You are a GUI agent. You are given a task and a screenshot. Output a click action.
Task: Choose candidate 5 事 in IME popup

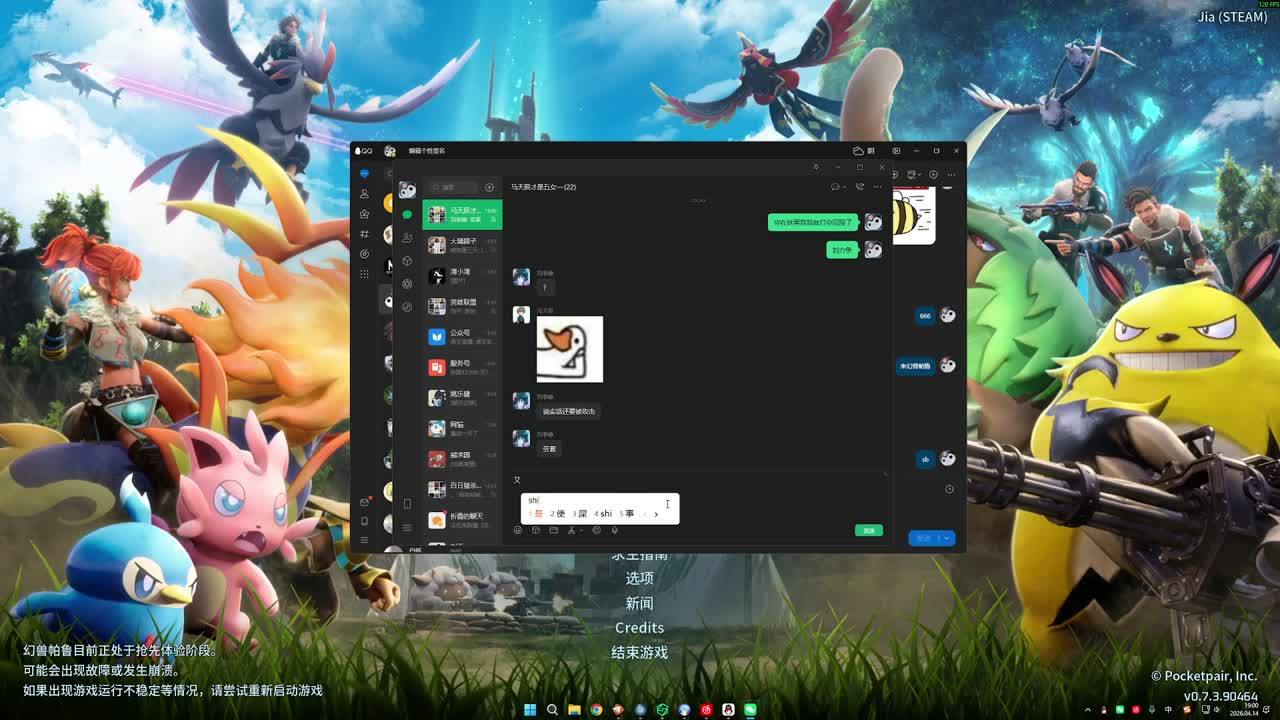coord(626,514)
